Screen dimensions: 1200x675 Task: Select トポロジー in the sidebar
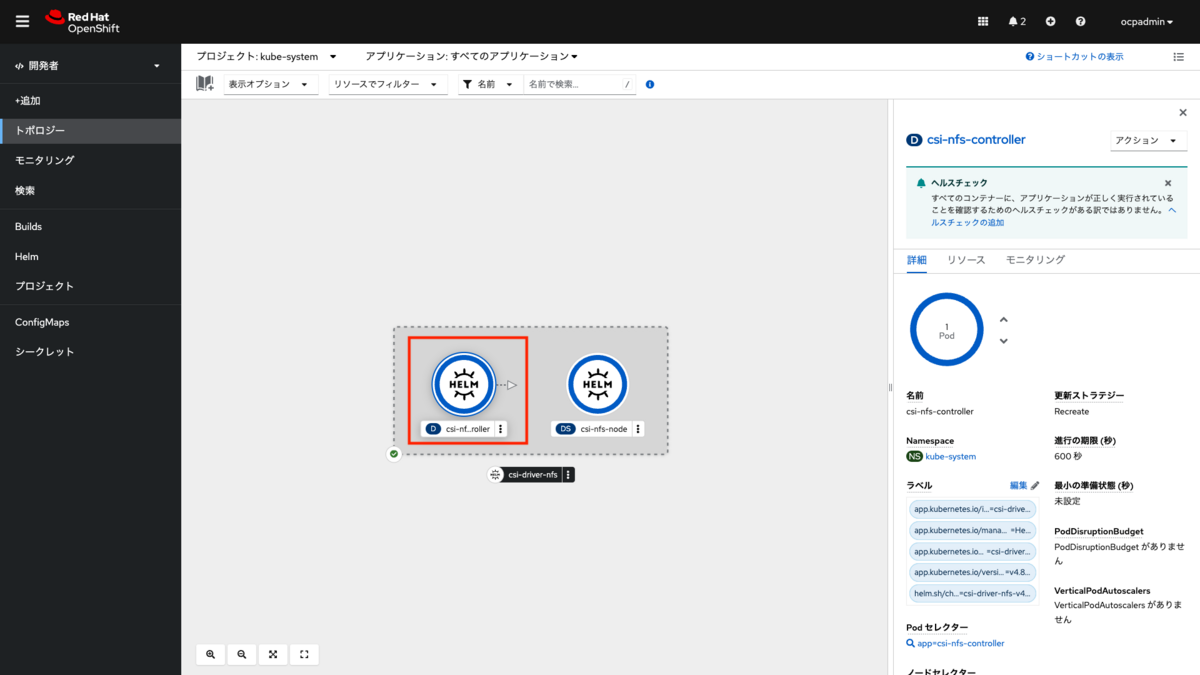91,131
